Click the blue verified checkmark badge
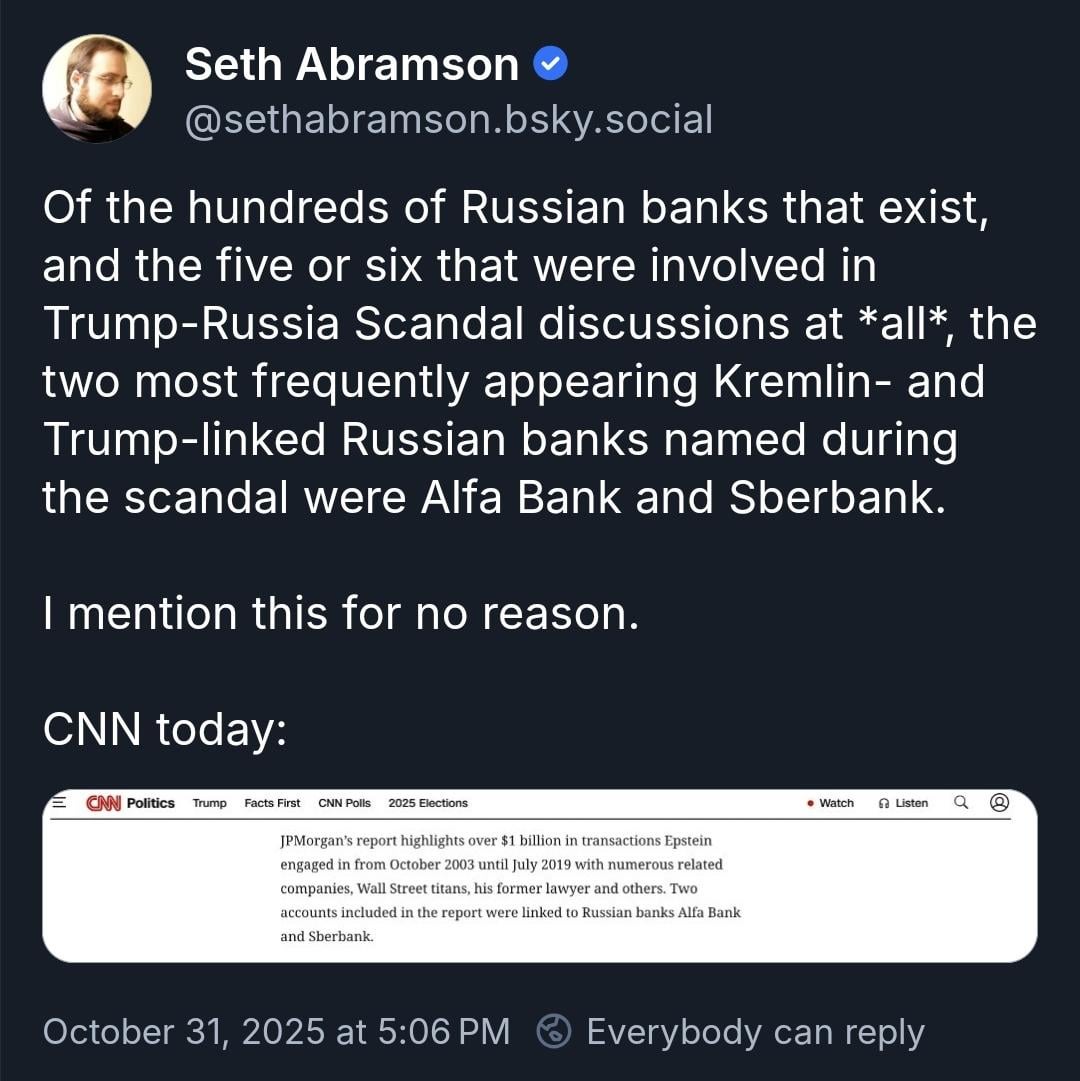1080x1081 pixels. (x=551, y=65)
